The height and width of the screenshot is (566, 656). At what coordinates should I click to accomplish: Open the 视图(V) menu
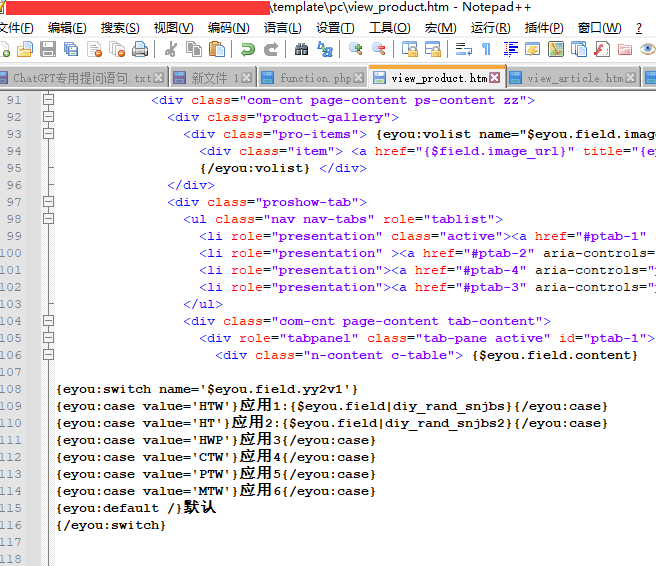[173, 28]
